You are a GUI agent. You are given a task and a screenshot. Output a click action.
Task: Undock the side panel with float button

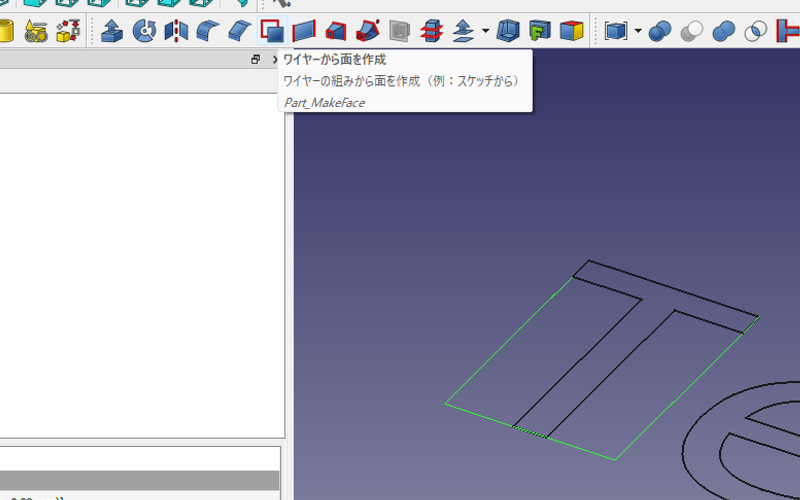point(256,60)
